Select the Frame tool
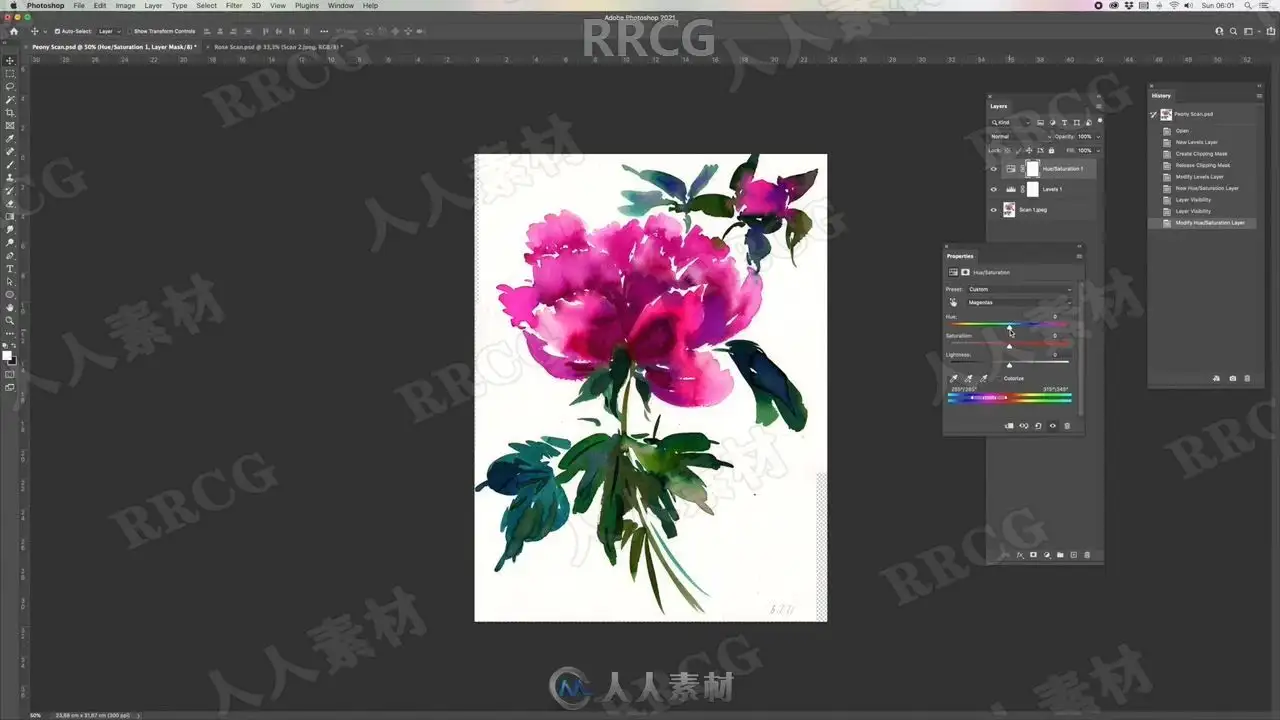The image size is (1280, 720). pyautogui.click(x=11, y=125)
